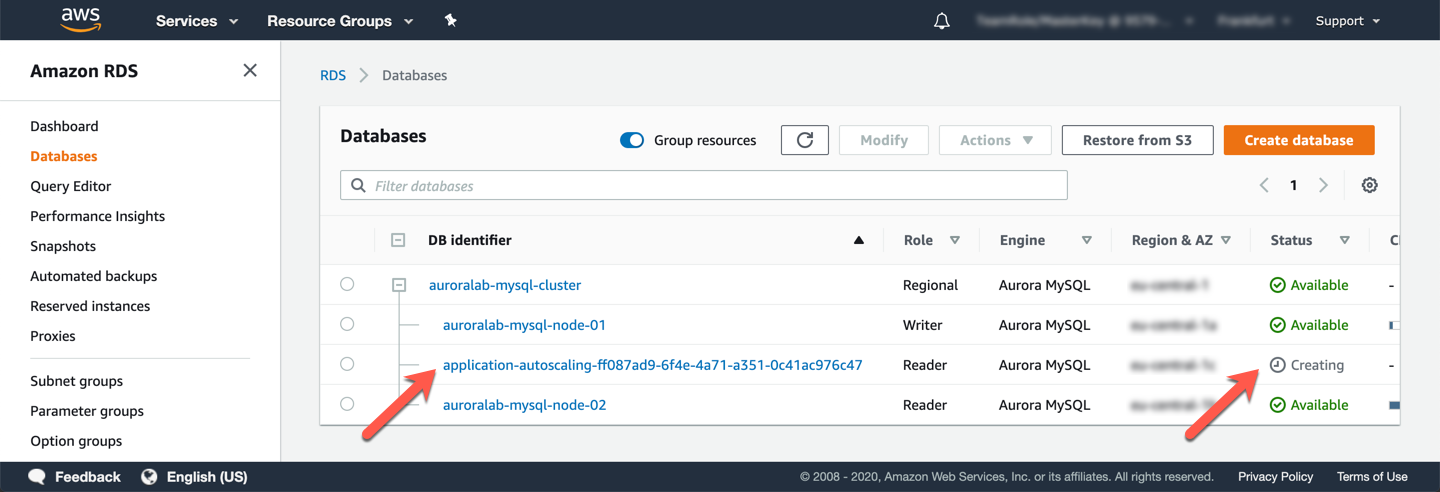Open auroralab-mysql-node-01 link
The width and height of the screenshot is (1440, 492).
click(x=524, y=325)
